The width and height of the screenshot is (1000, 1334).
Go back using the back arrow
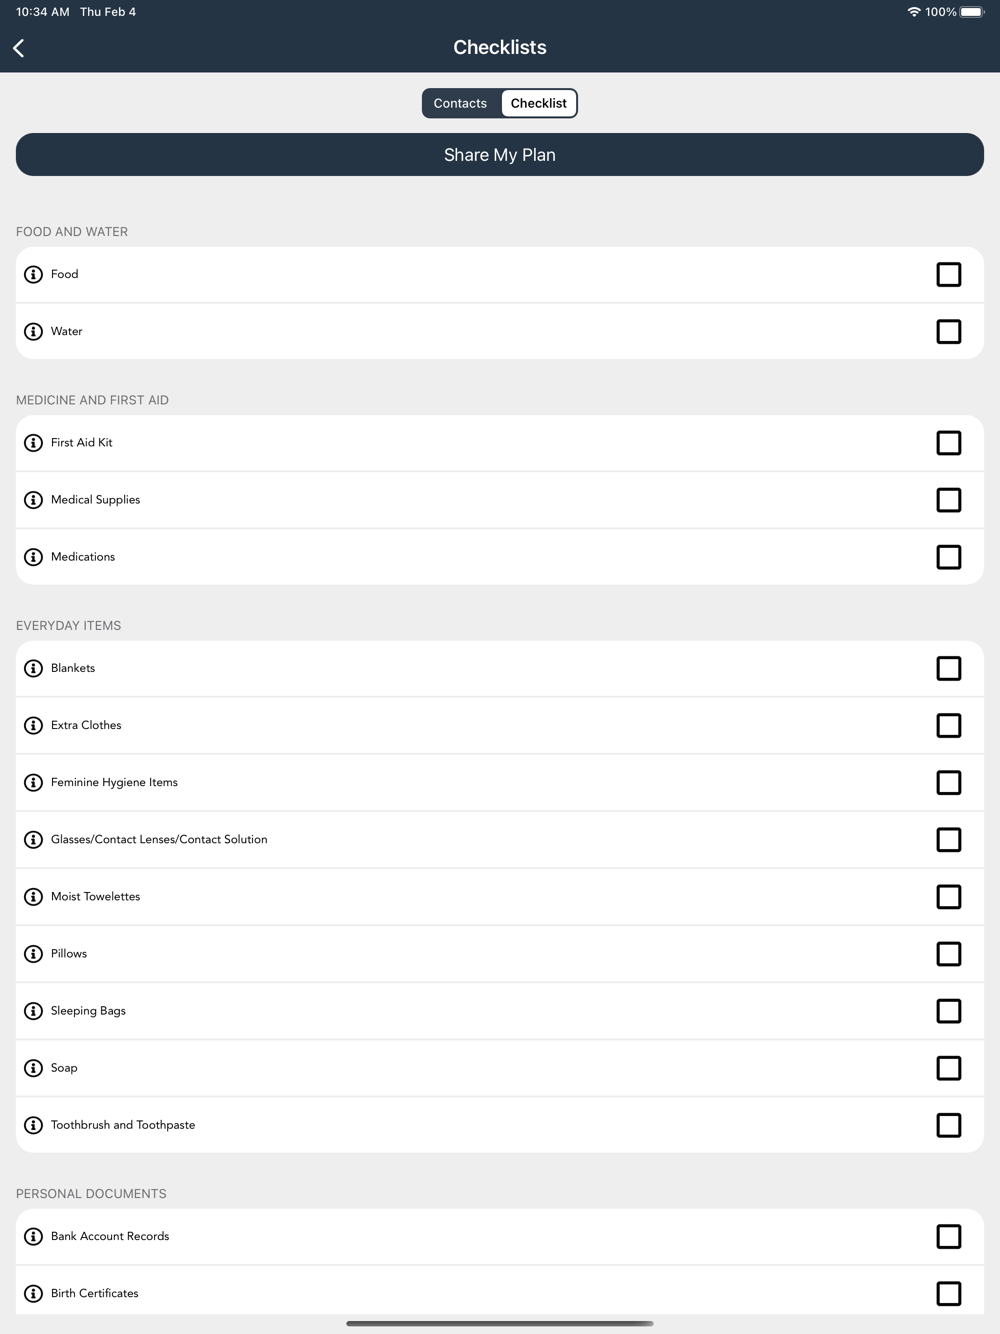coord(19,48)
